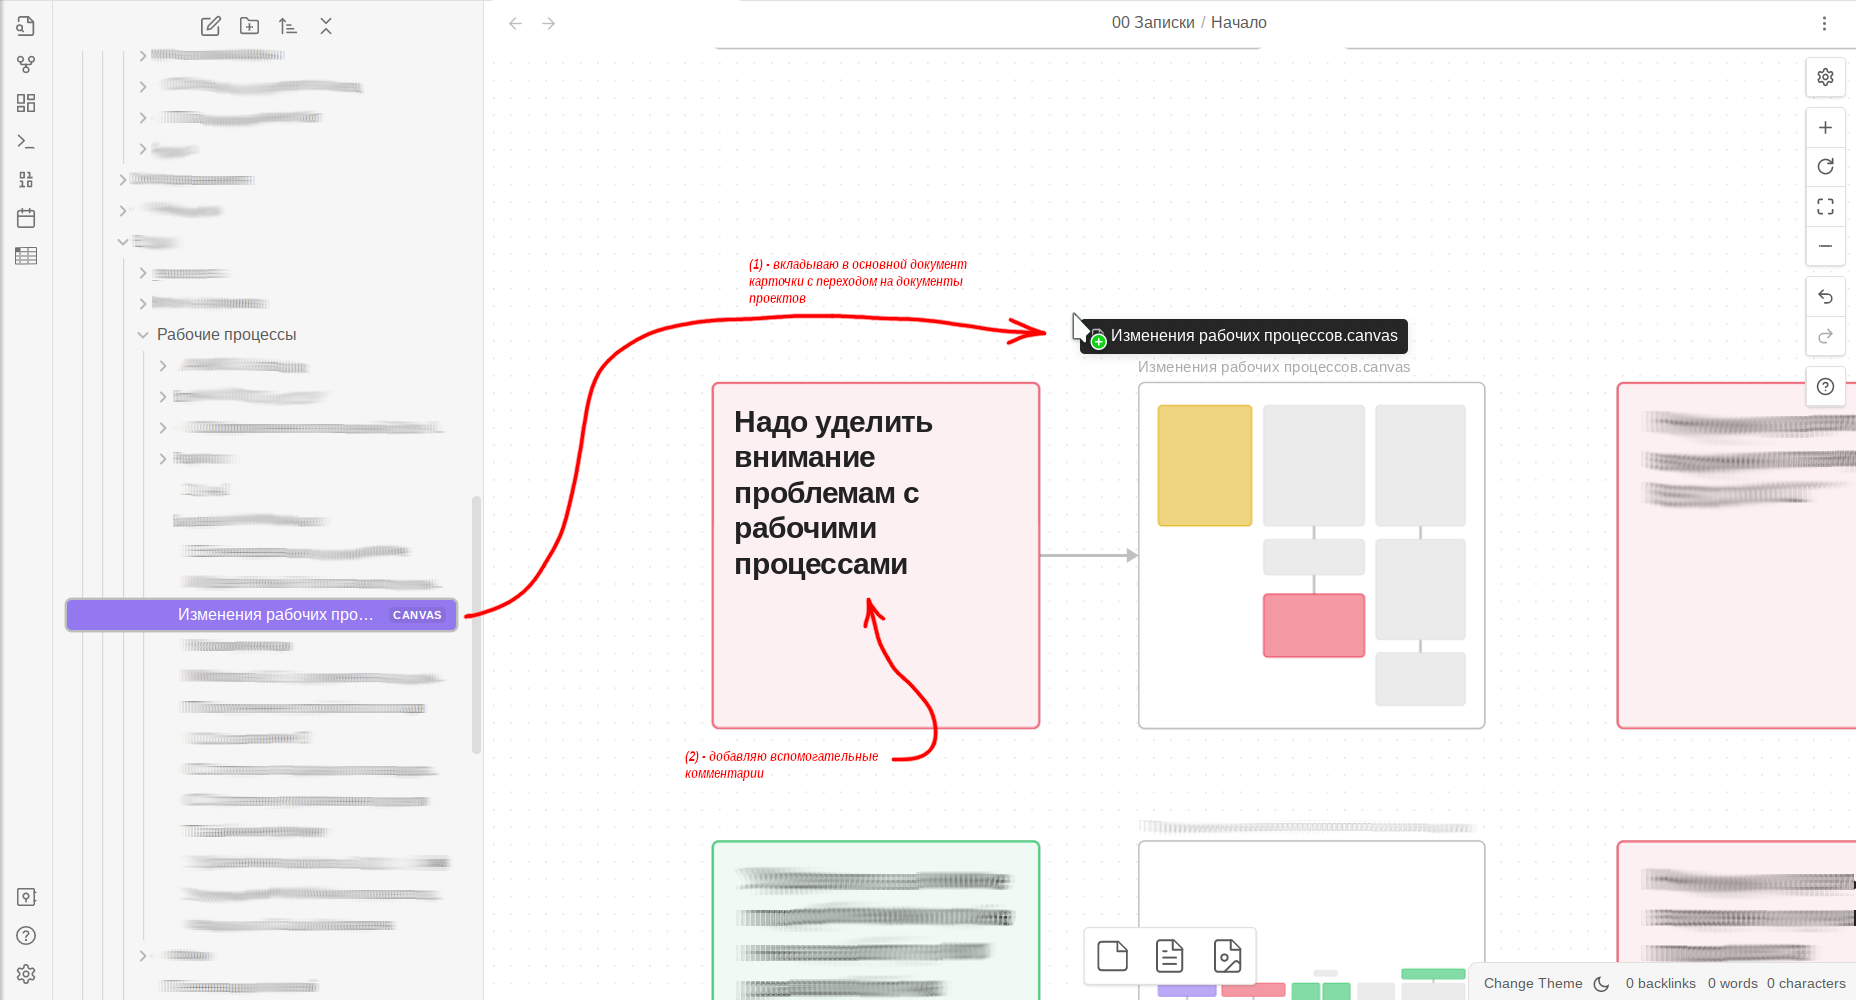Open the graph view from ribbon
Viewport: 1856px width, 1000px height.
point(26,65)
